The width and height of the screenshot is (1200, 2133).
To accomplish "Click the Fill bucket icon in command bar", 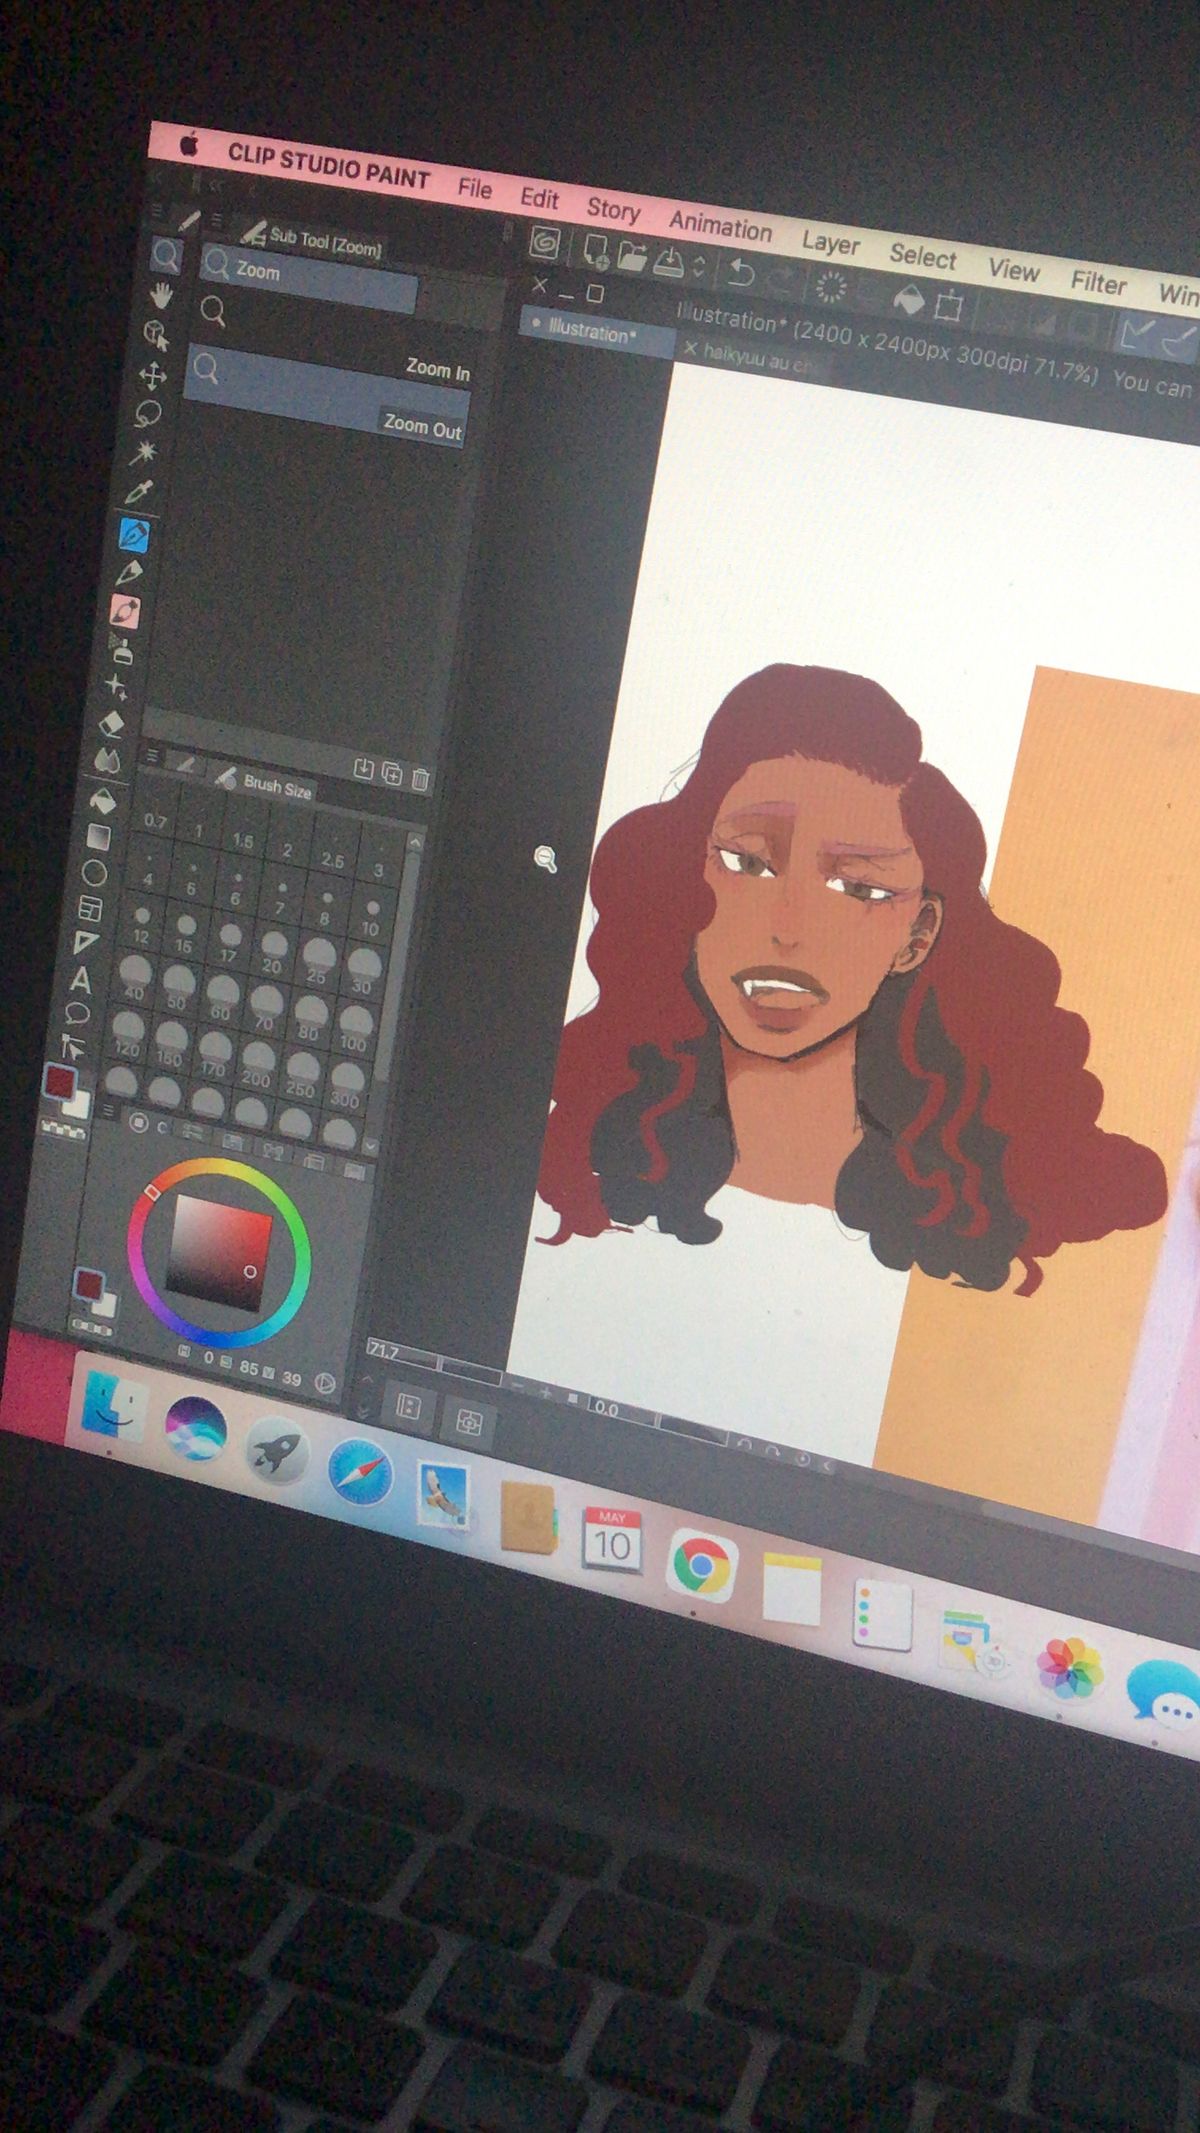I will pos(908,298).
